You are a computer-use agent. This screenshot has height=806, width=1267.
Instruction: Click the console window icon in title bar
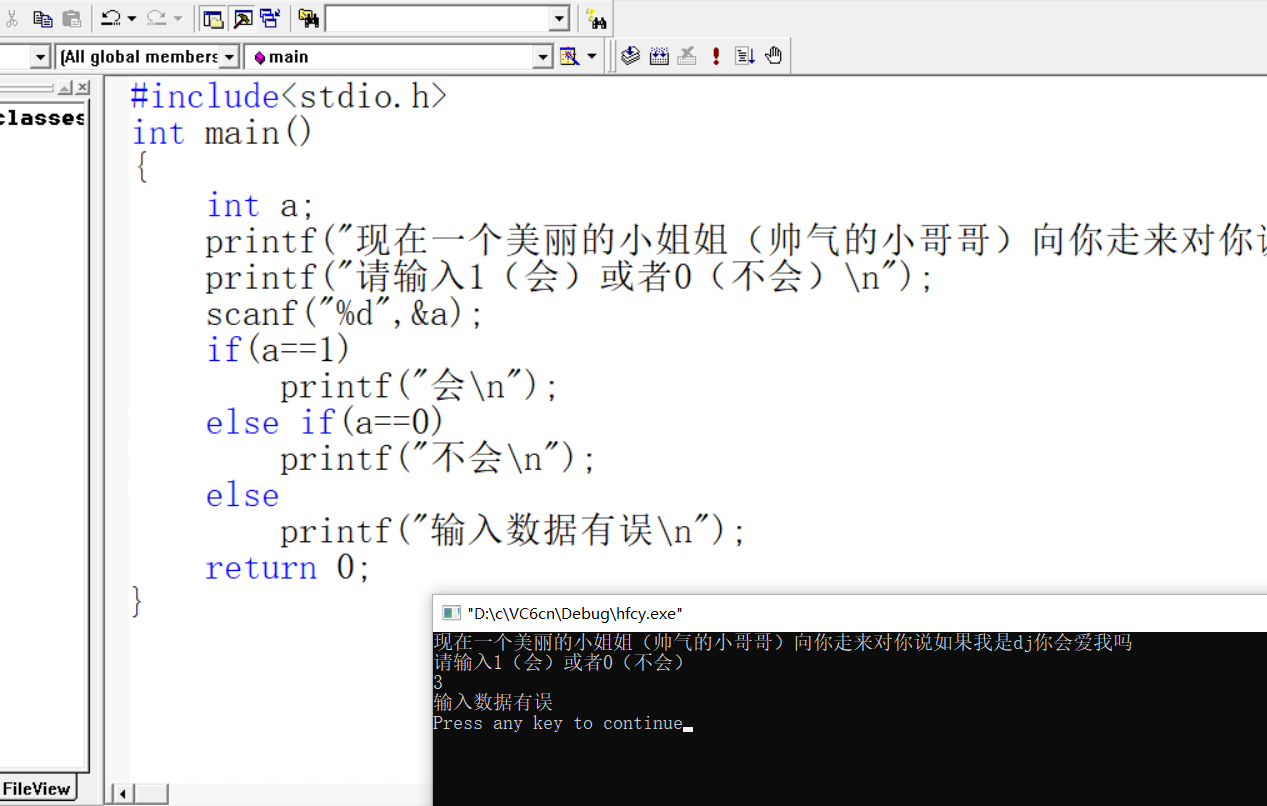pos(451,613)
